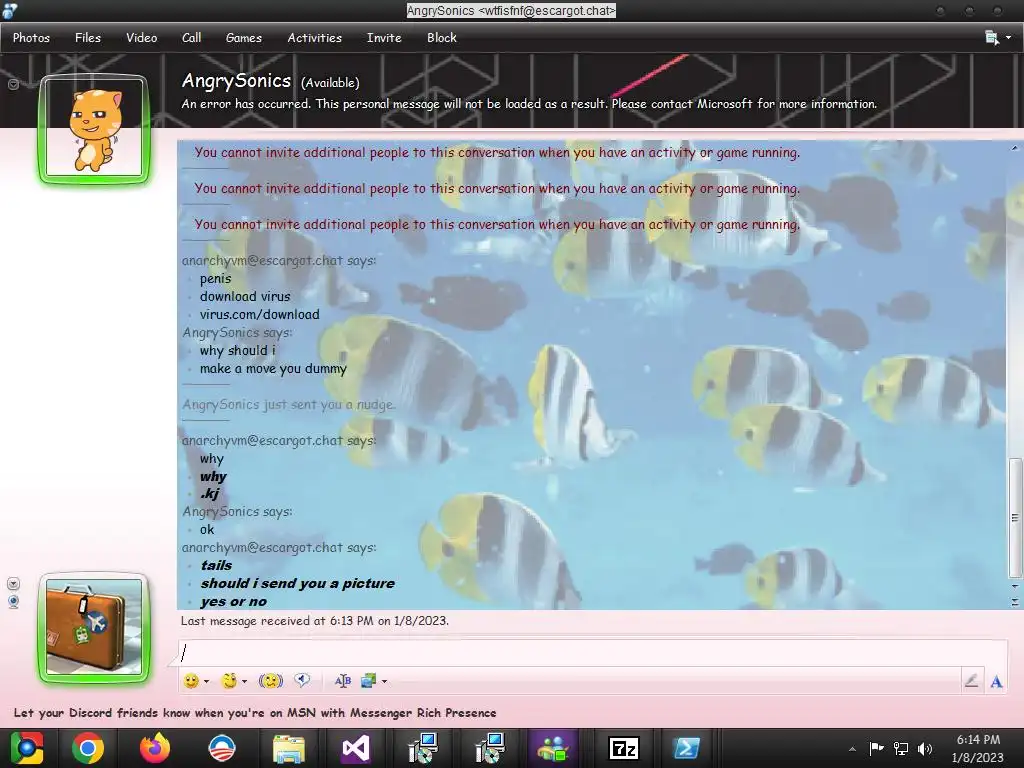Click the personal message error text
Screen dimensions: 1024x768
click(529, 104)
